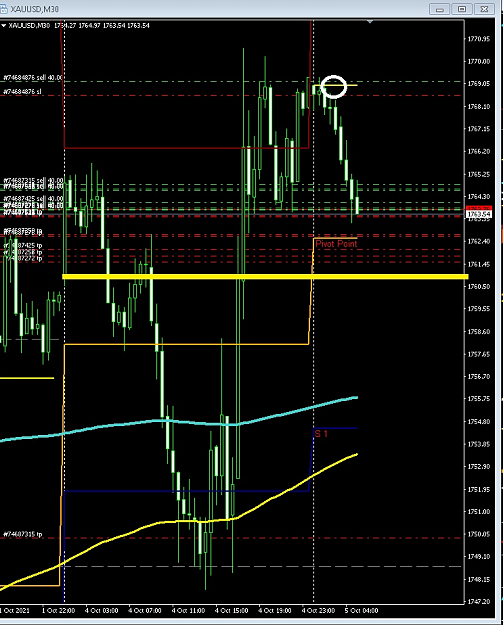Click the grey chart shift triangle marker
Viewport: 503px width, 625px height.
pos(370,22)
